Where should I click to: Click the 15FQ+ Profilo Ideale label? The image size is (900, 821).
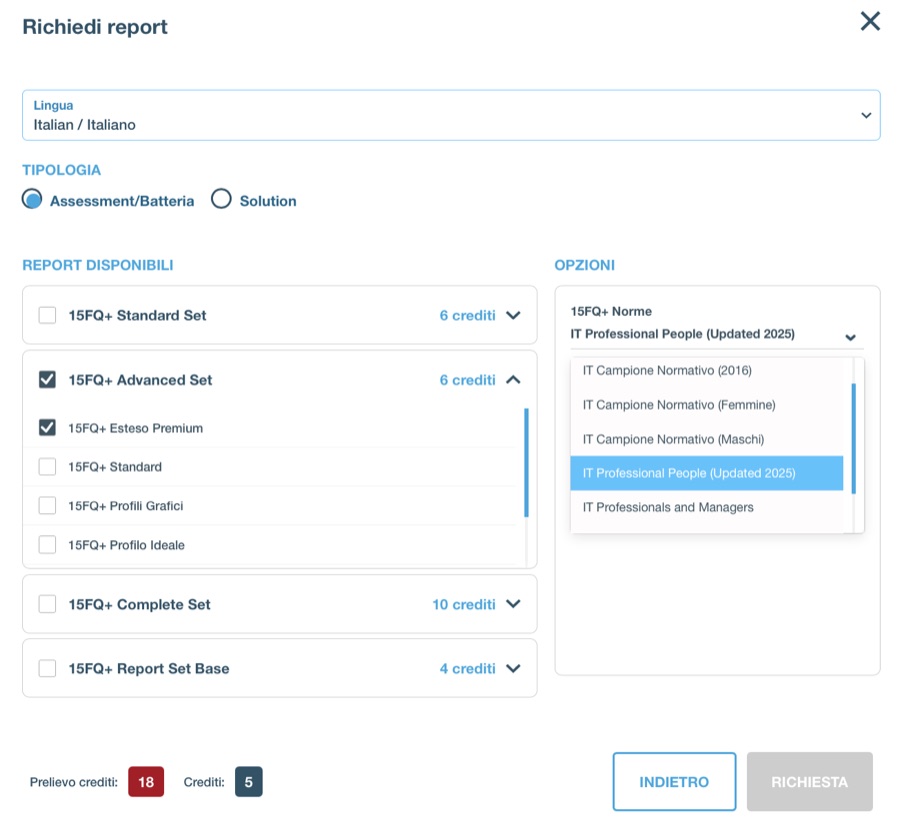(126, 545)
